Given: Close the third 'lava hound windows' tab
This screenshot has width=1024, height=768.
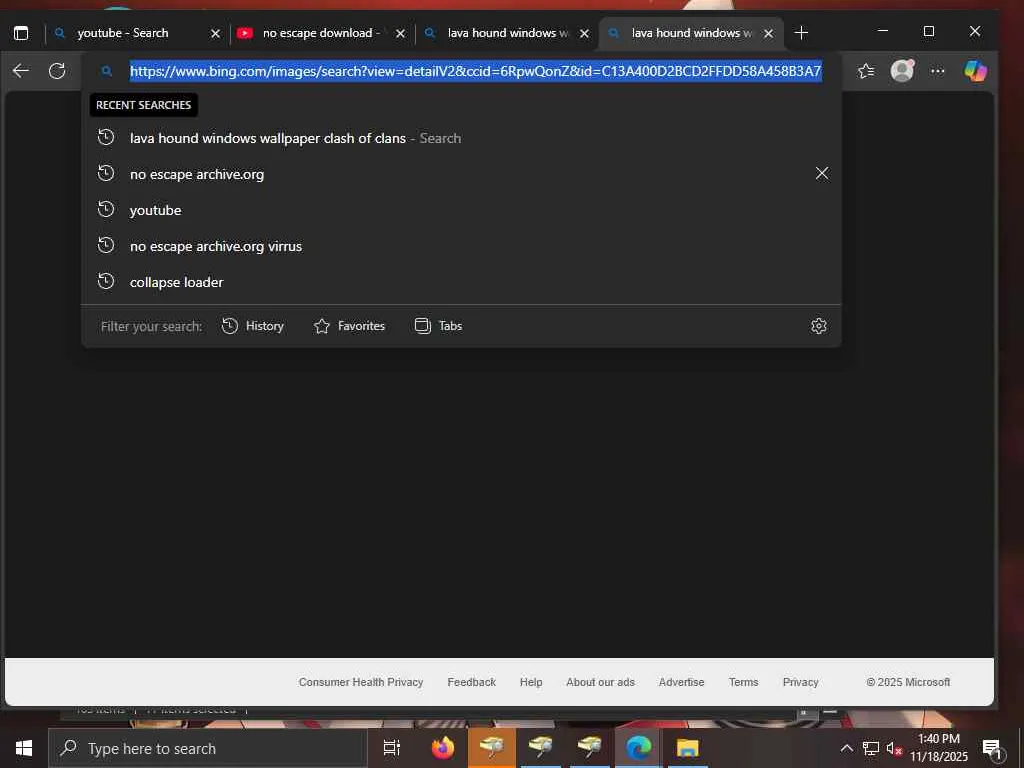Looking at the screenshot, I should tap(584, 33).
